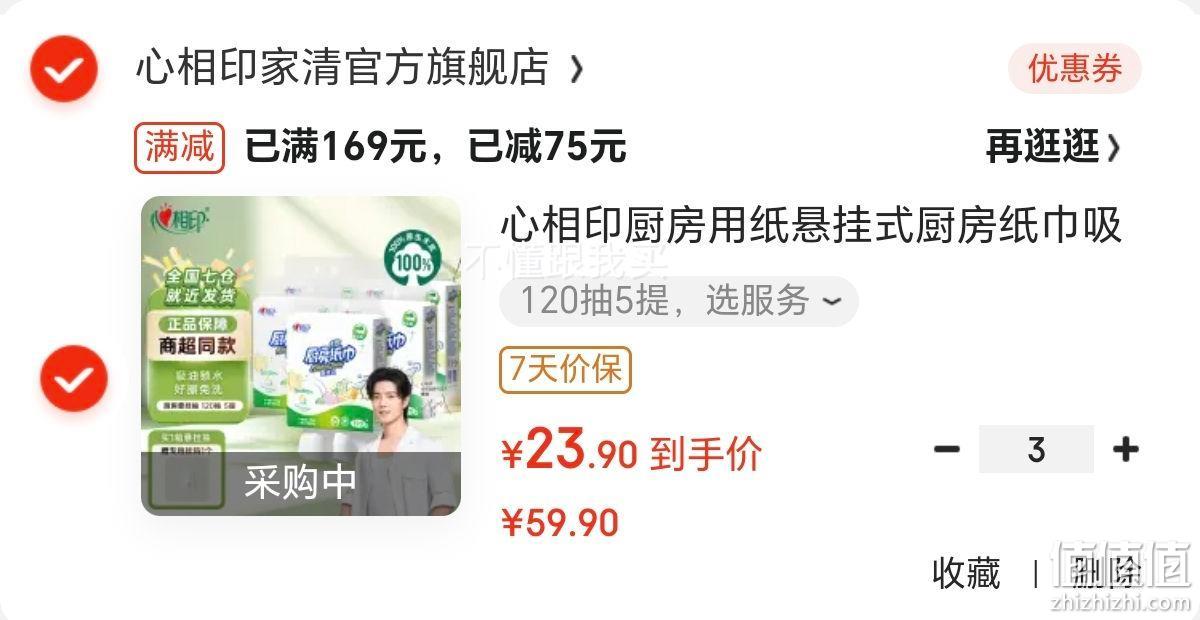Tap the ¥23.90 到手价 price

click(x=631, y=453)
